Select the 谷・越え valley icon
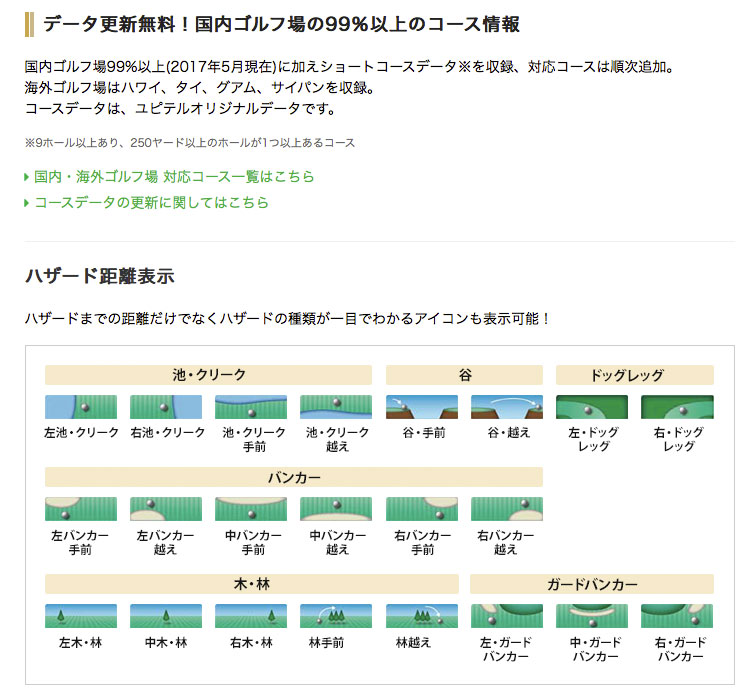Screen dimensions: 750x696 pos(507,407)
